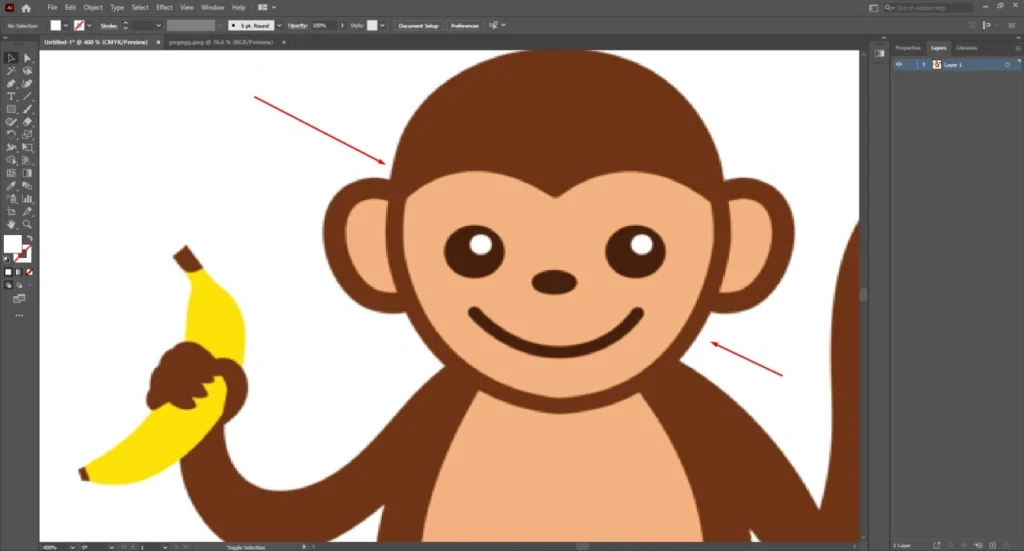Select the Paintbrush tool
1024x551 pixels.
[x=27, y=109]
